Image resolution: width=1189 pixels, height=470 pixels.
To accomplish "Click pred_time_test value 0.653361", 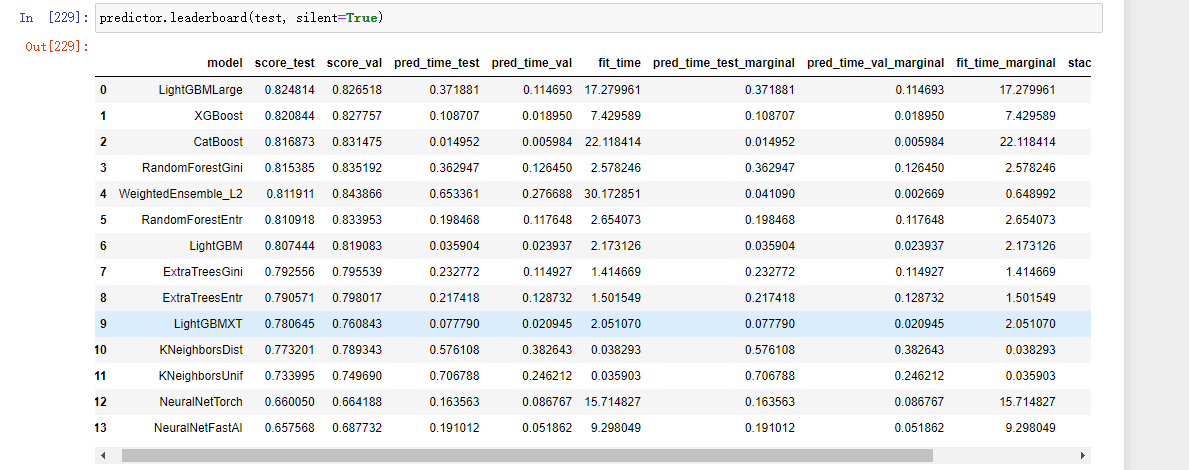I will pyautogui.click(x=455, y=194).
